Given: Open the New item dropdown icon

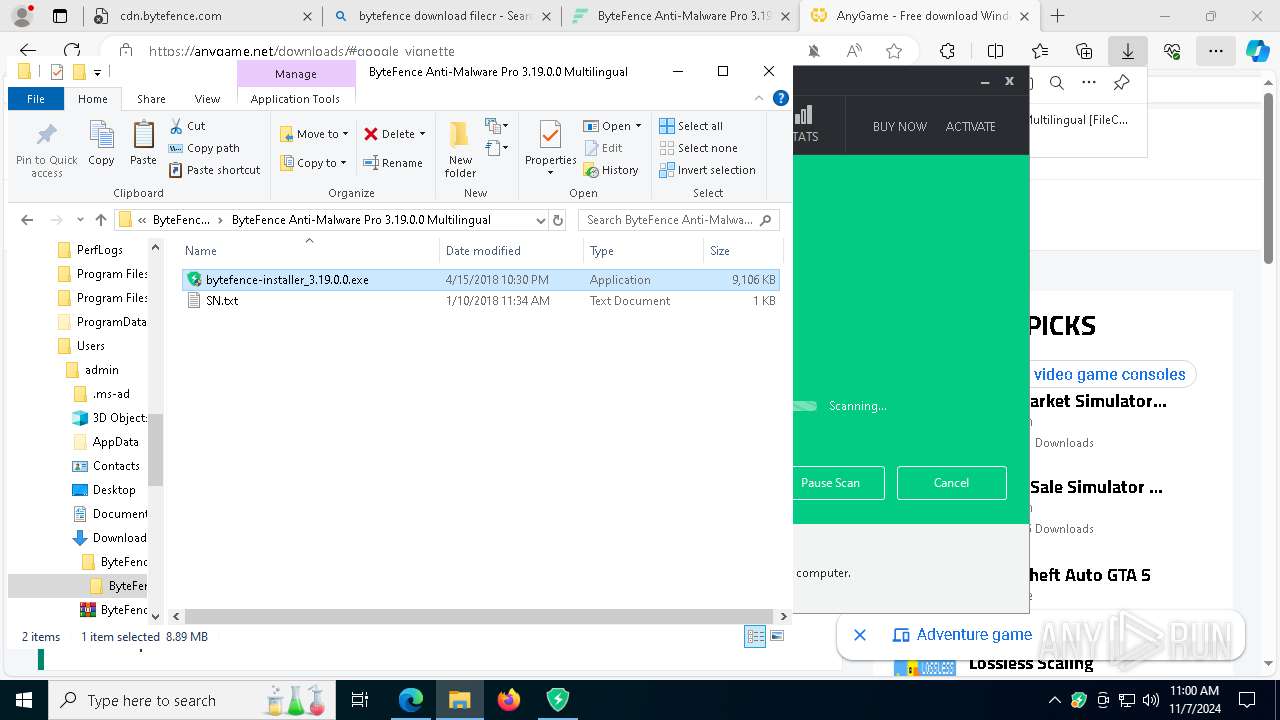Looking at the screenshot, I should pyautogui.click(x=496, y=126).
